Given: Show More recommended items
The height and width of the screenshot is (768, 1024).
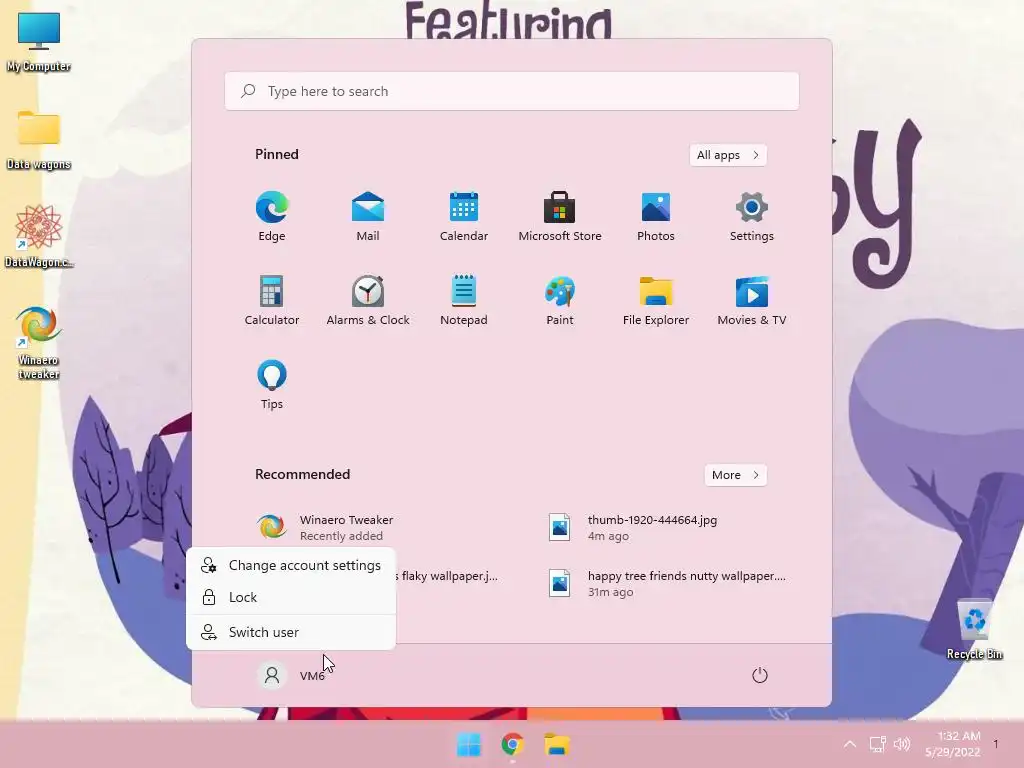Looking at the screenshot, I should [x=735, y=475].
